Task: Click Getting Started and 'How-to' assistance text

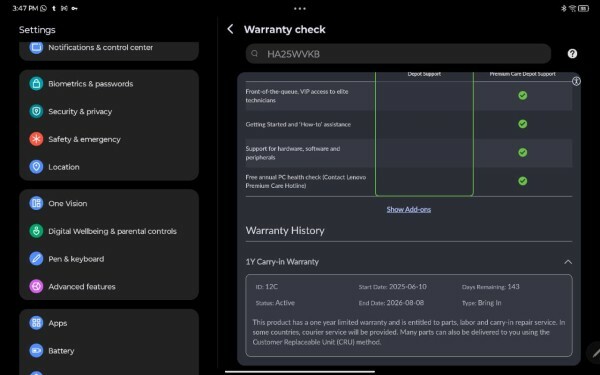Action: click(x=298, y=124)
